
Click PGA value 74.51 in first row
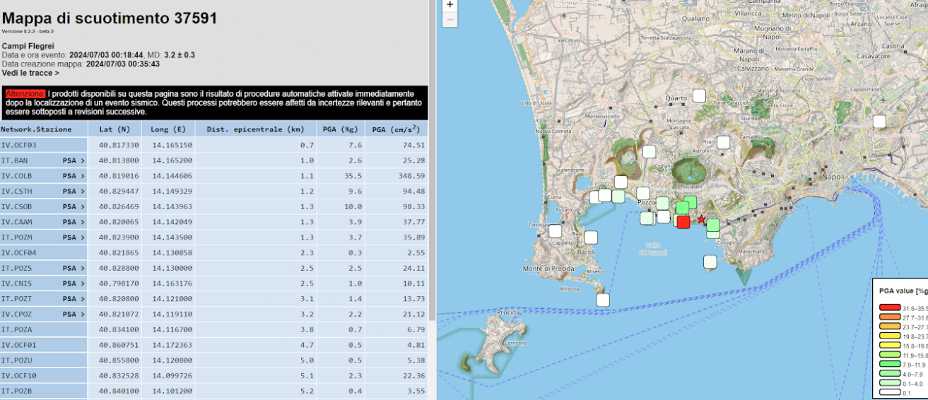click(x=414, y=145)
